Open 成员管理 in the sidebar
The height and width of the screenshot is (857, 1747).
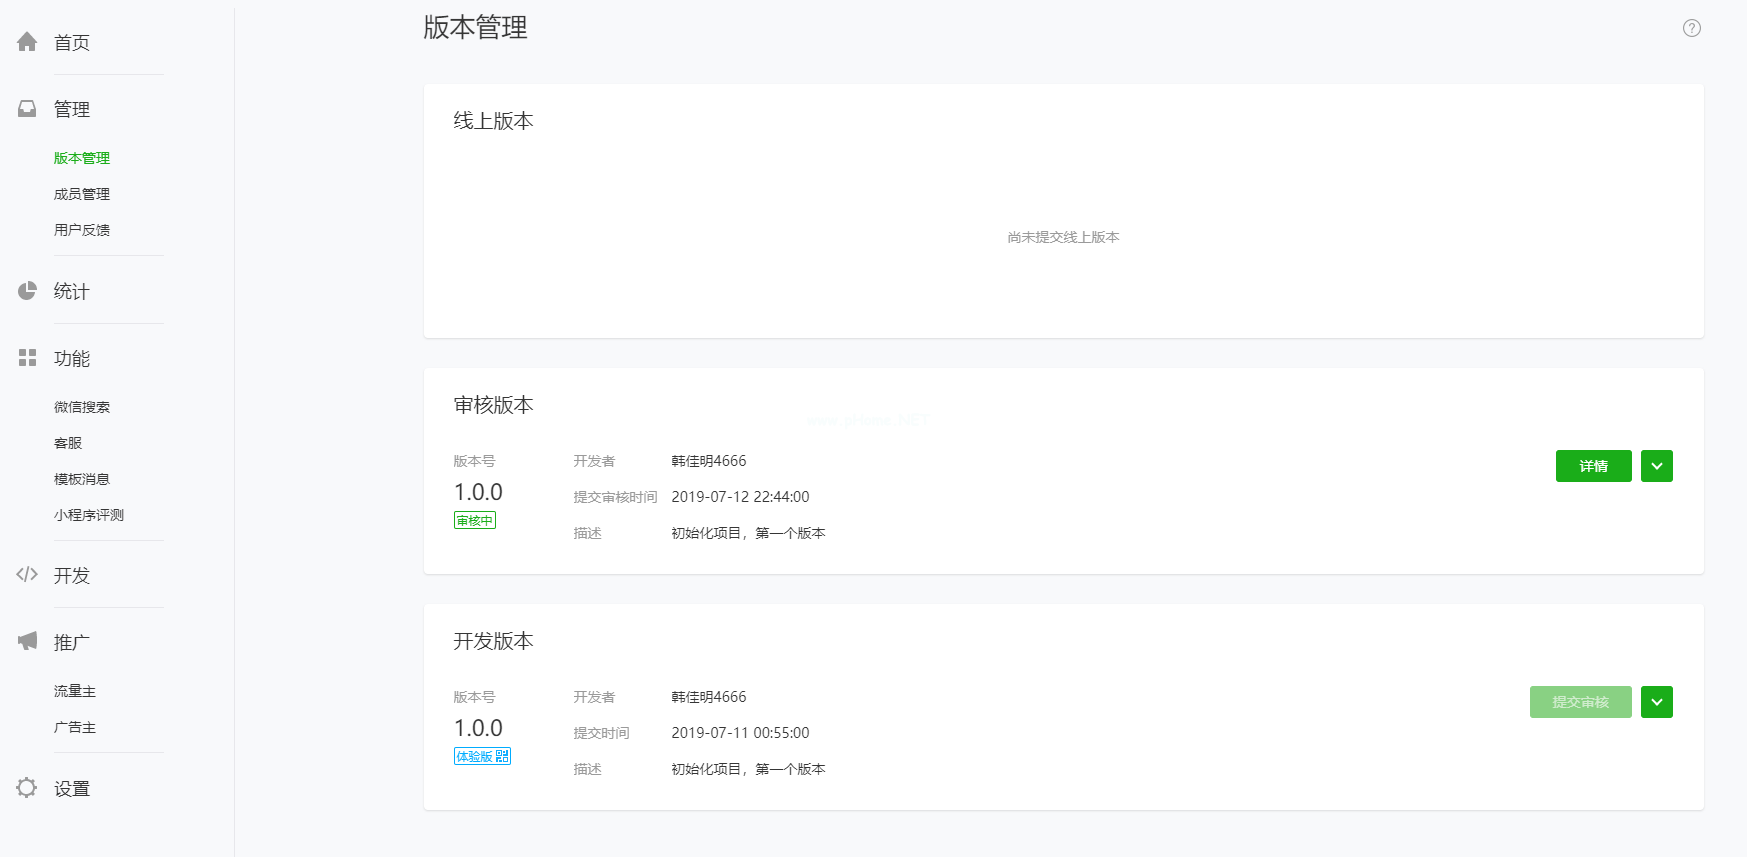(82, 194)
